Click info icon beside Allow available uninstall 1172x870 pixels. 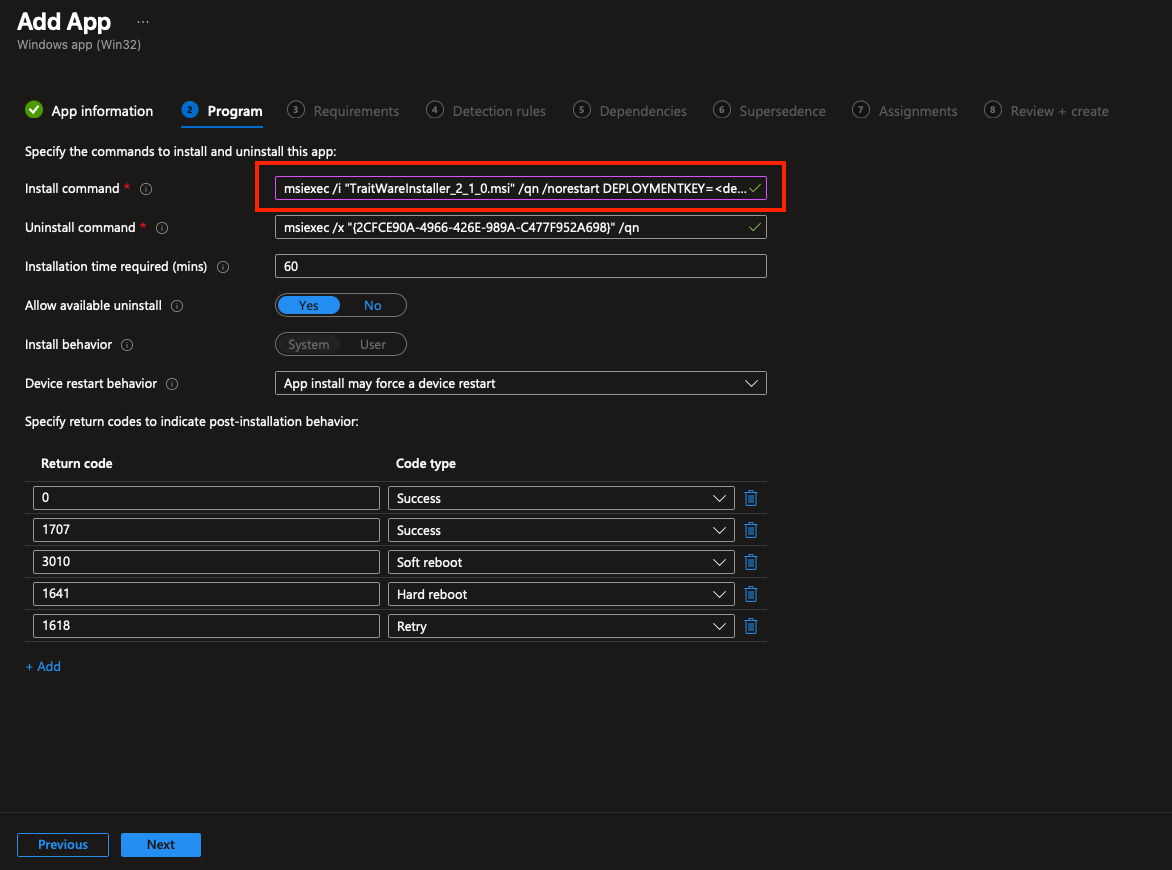tap(177, 306)
